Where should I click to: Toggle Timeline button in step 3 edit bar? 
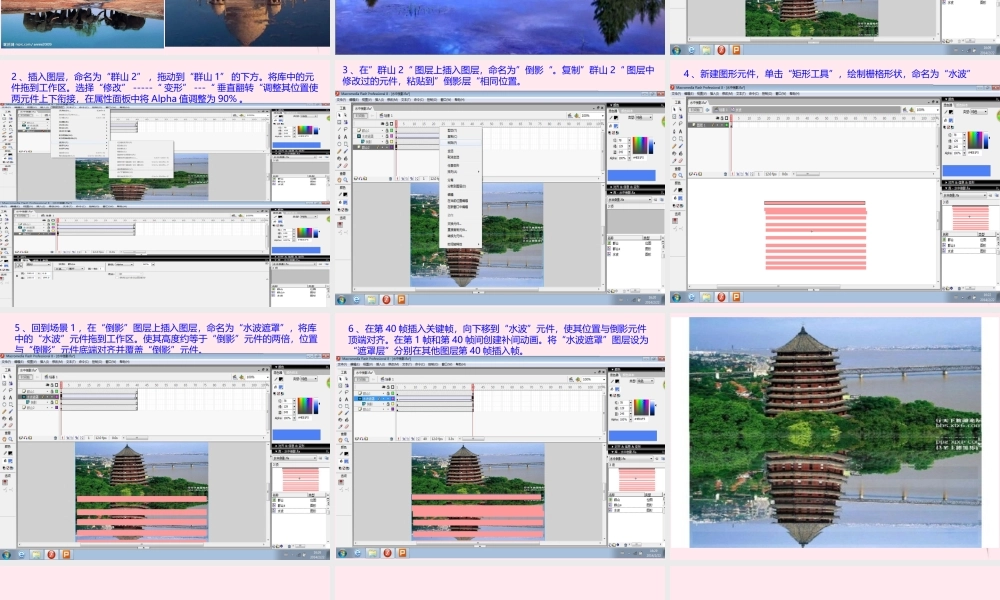click(361, 115)
